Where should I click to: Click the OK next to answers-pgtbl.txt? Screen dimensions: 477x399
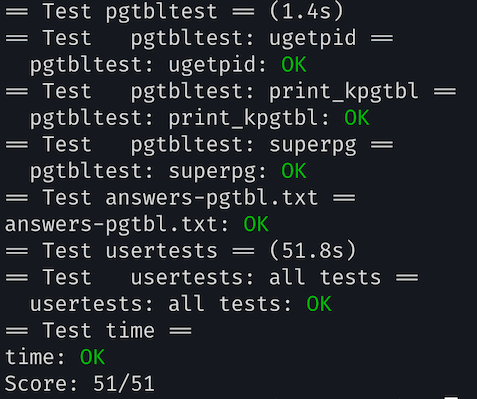tap(256, 224)
